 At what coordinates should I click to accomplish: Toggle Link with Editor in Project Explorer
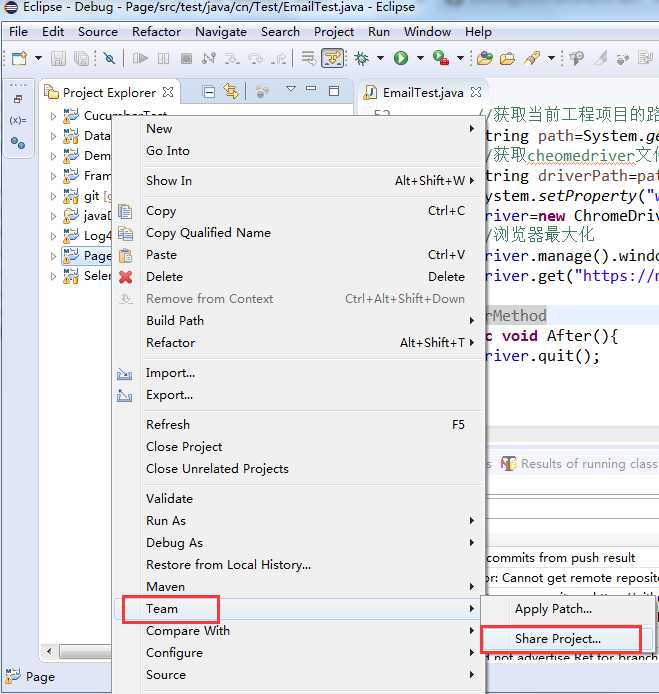click(x=231, y=92)
